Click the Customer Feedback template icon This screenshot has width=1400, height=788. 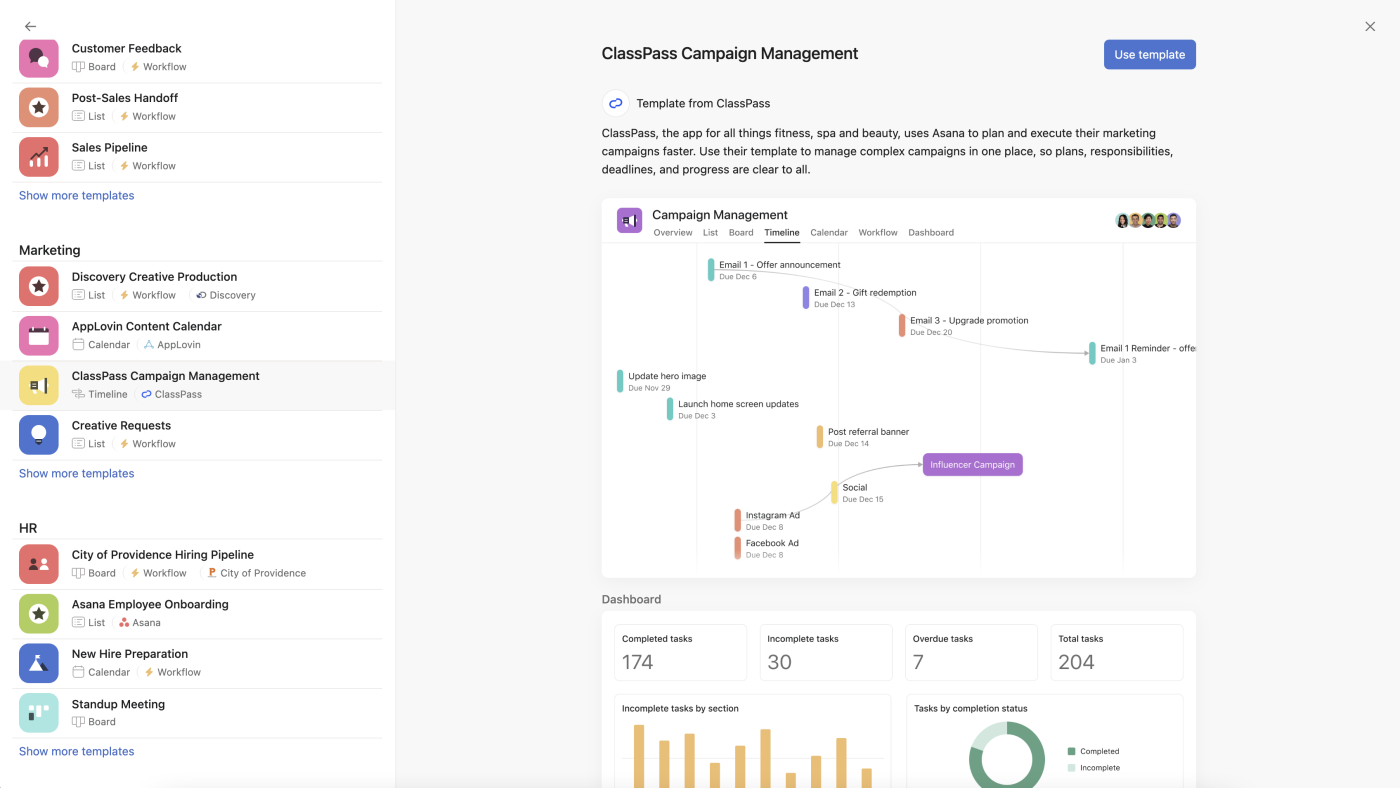[x=39, y=57]
